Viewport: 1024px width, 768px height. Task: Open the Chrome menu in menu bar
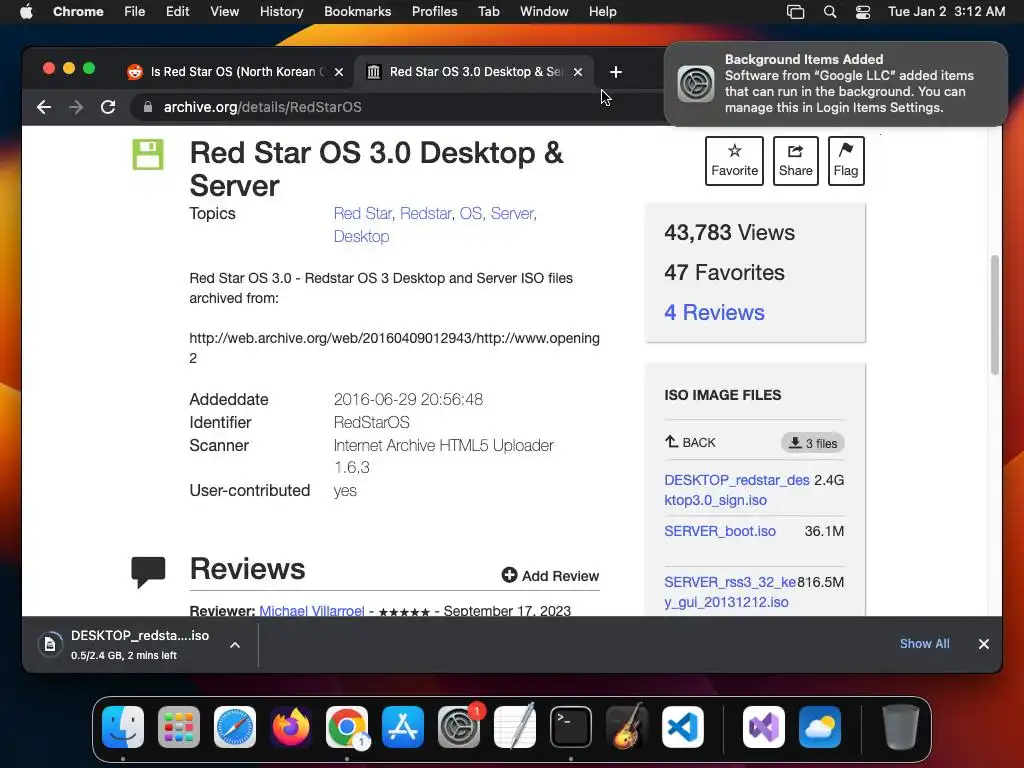[x=78, y=12]
